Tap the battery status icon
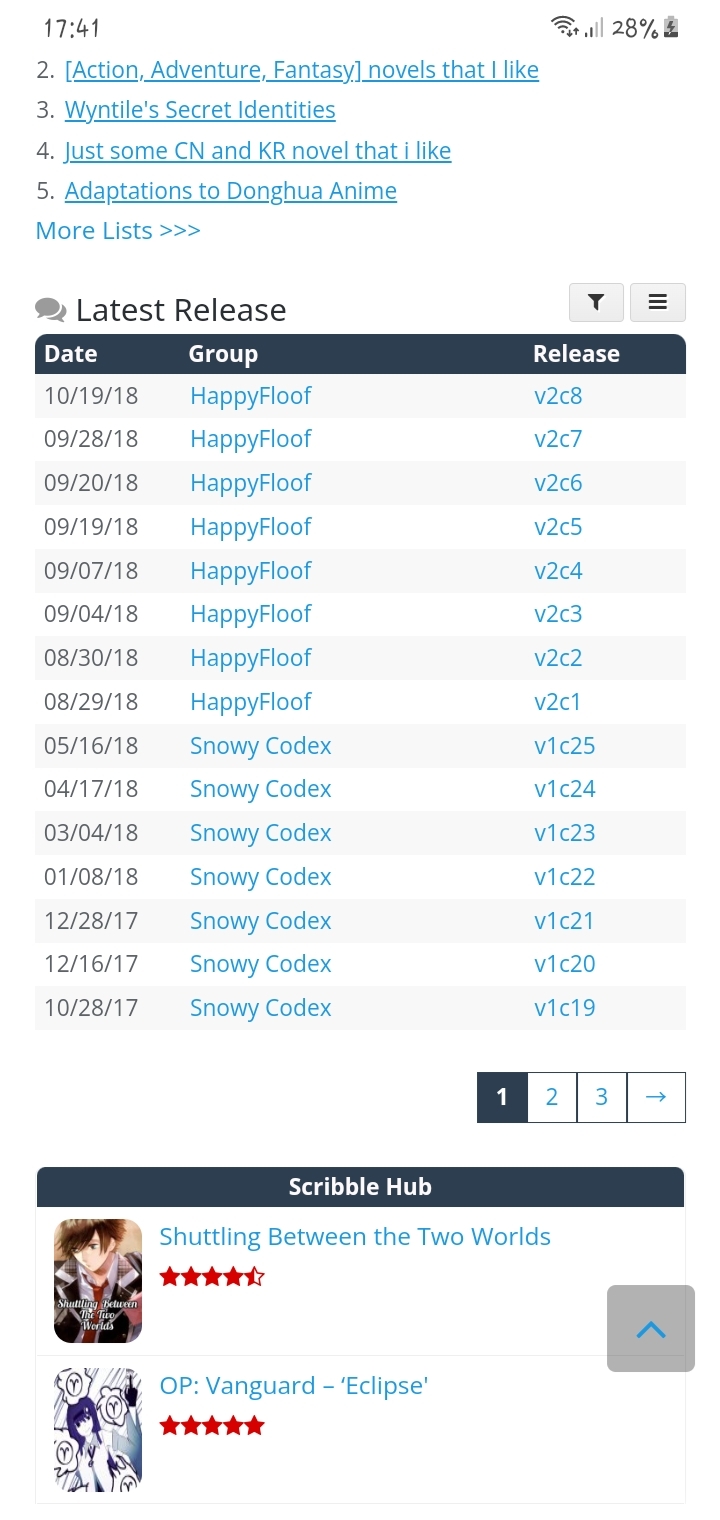The image size is (720, 1520). pyautogui.click(x=671, y=28)
